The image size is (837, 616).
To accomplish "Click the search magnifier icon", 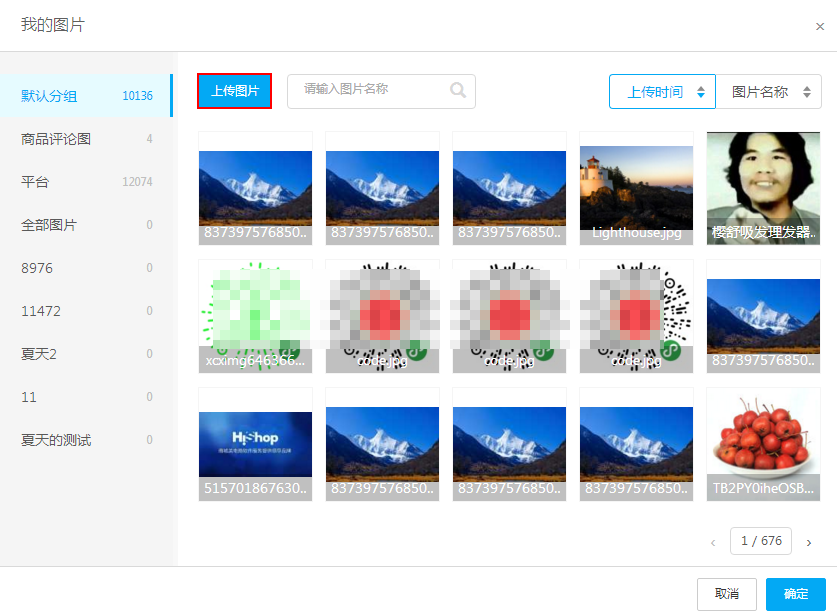I will tap(458, 91).
